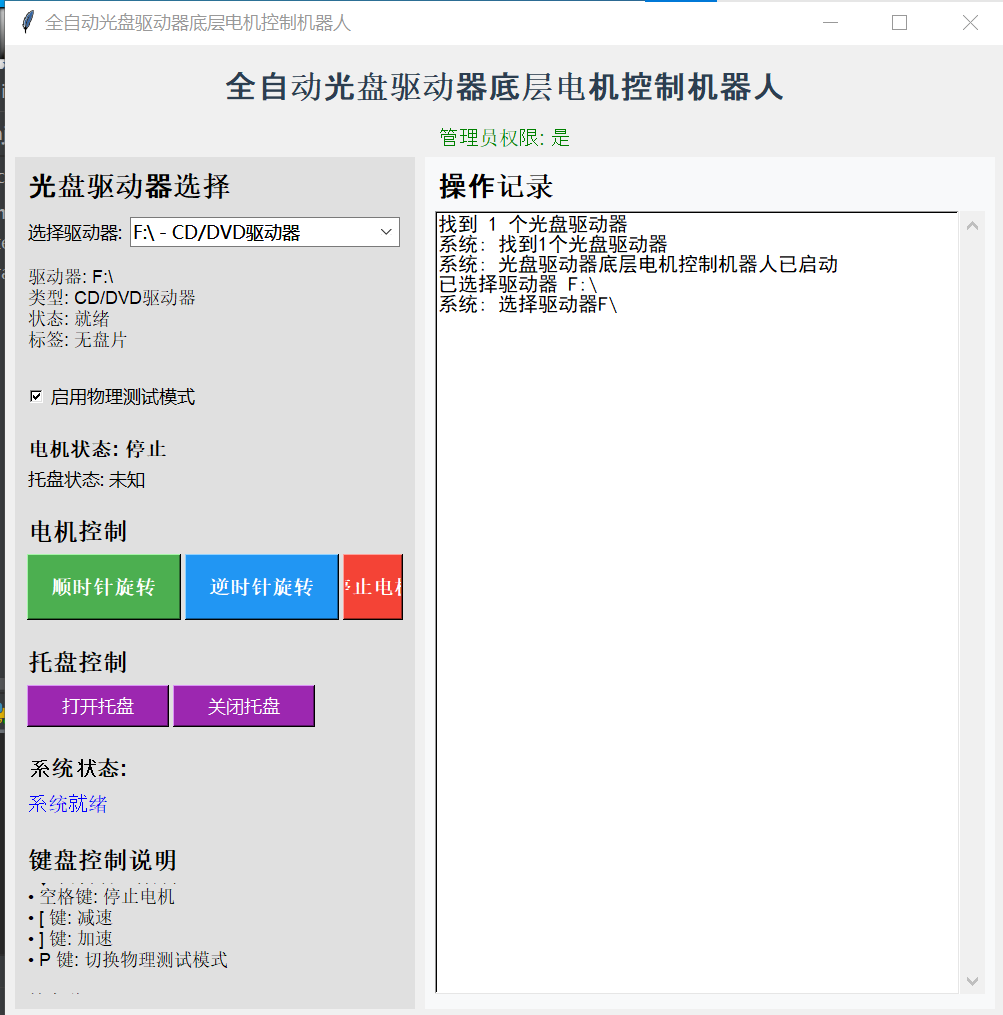Click the red stop motor button
The image size is (1003, 1015).
373,586
